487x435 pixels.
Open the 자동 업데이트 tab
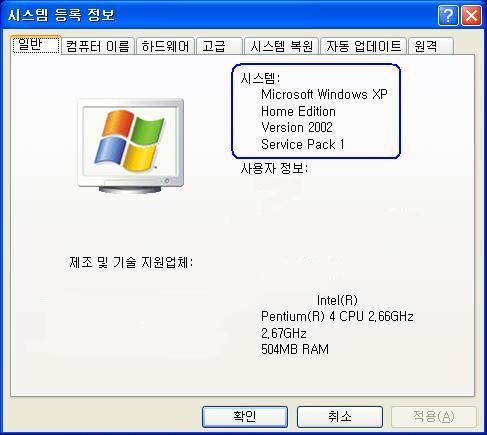click(363, 46)
